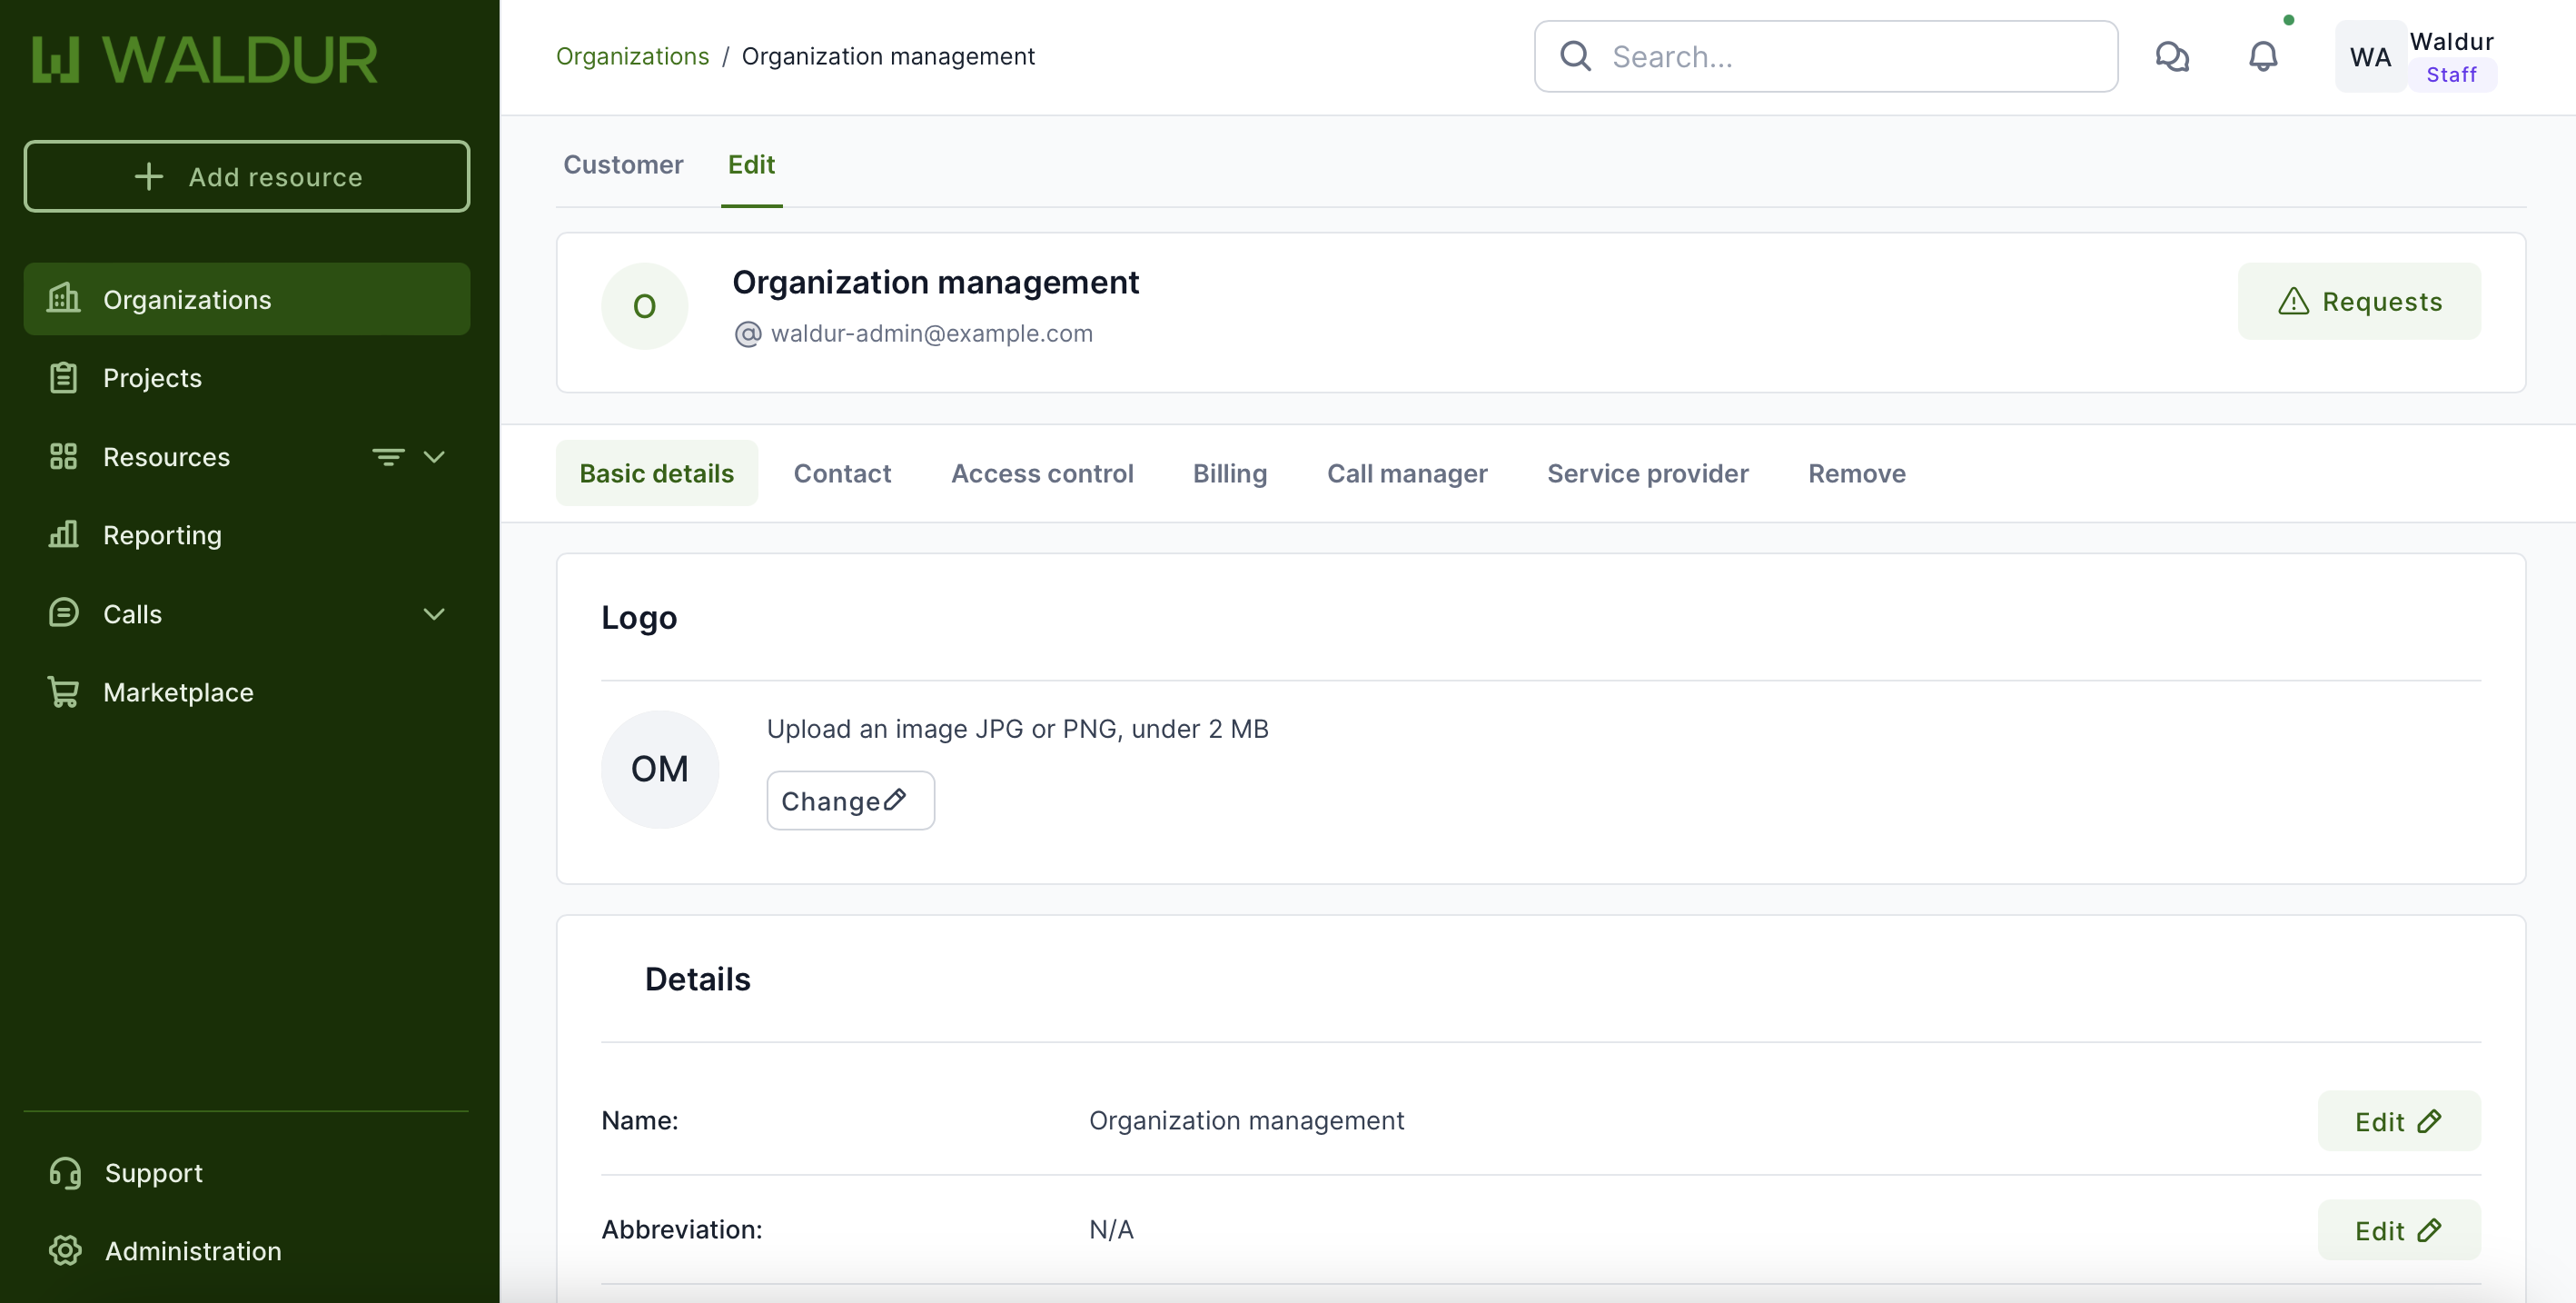Click the WA user avatar
This screenshot has height=1303, width=2576.
click(2369, 57)
